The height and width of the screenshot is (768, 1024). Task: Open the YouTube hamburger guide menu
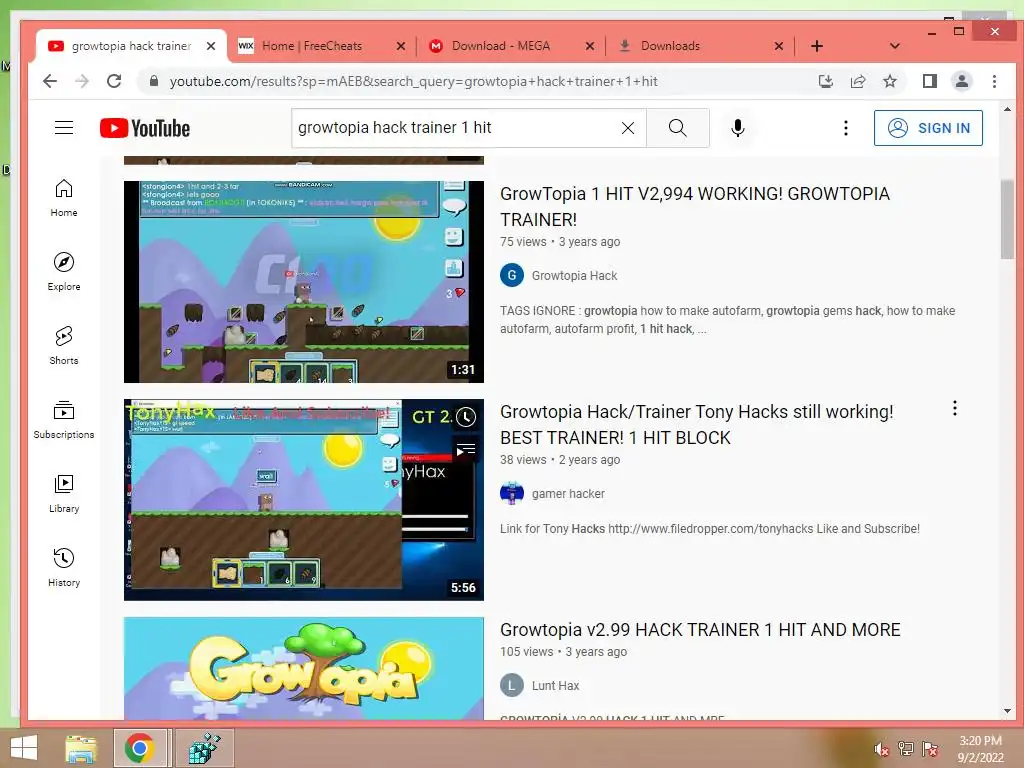(x=64, y=127)
